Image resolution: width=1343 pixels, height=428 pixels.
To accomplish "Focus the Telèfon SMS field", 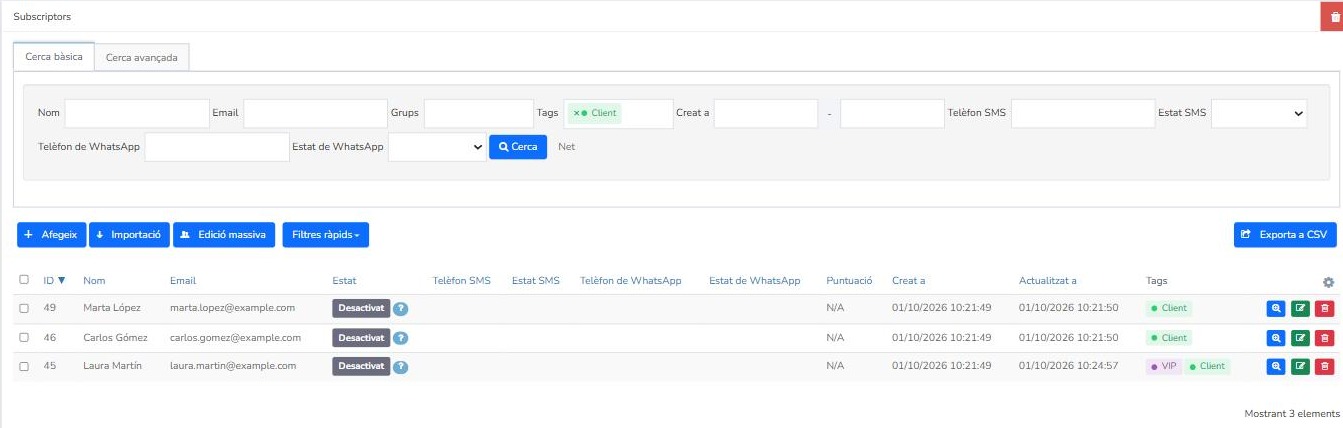I will (x=1083, y=114).
